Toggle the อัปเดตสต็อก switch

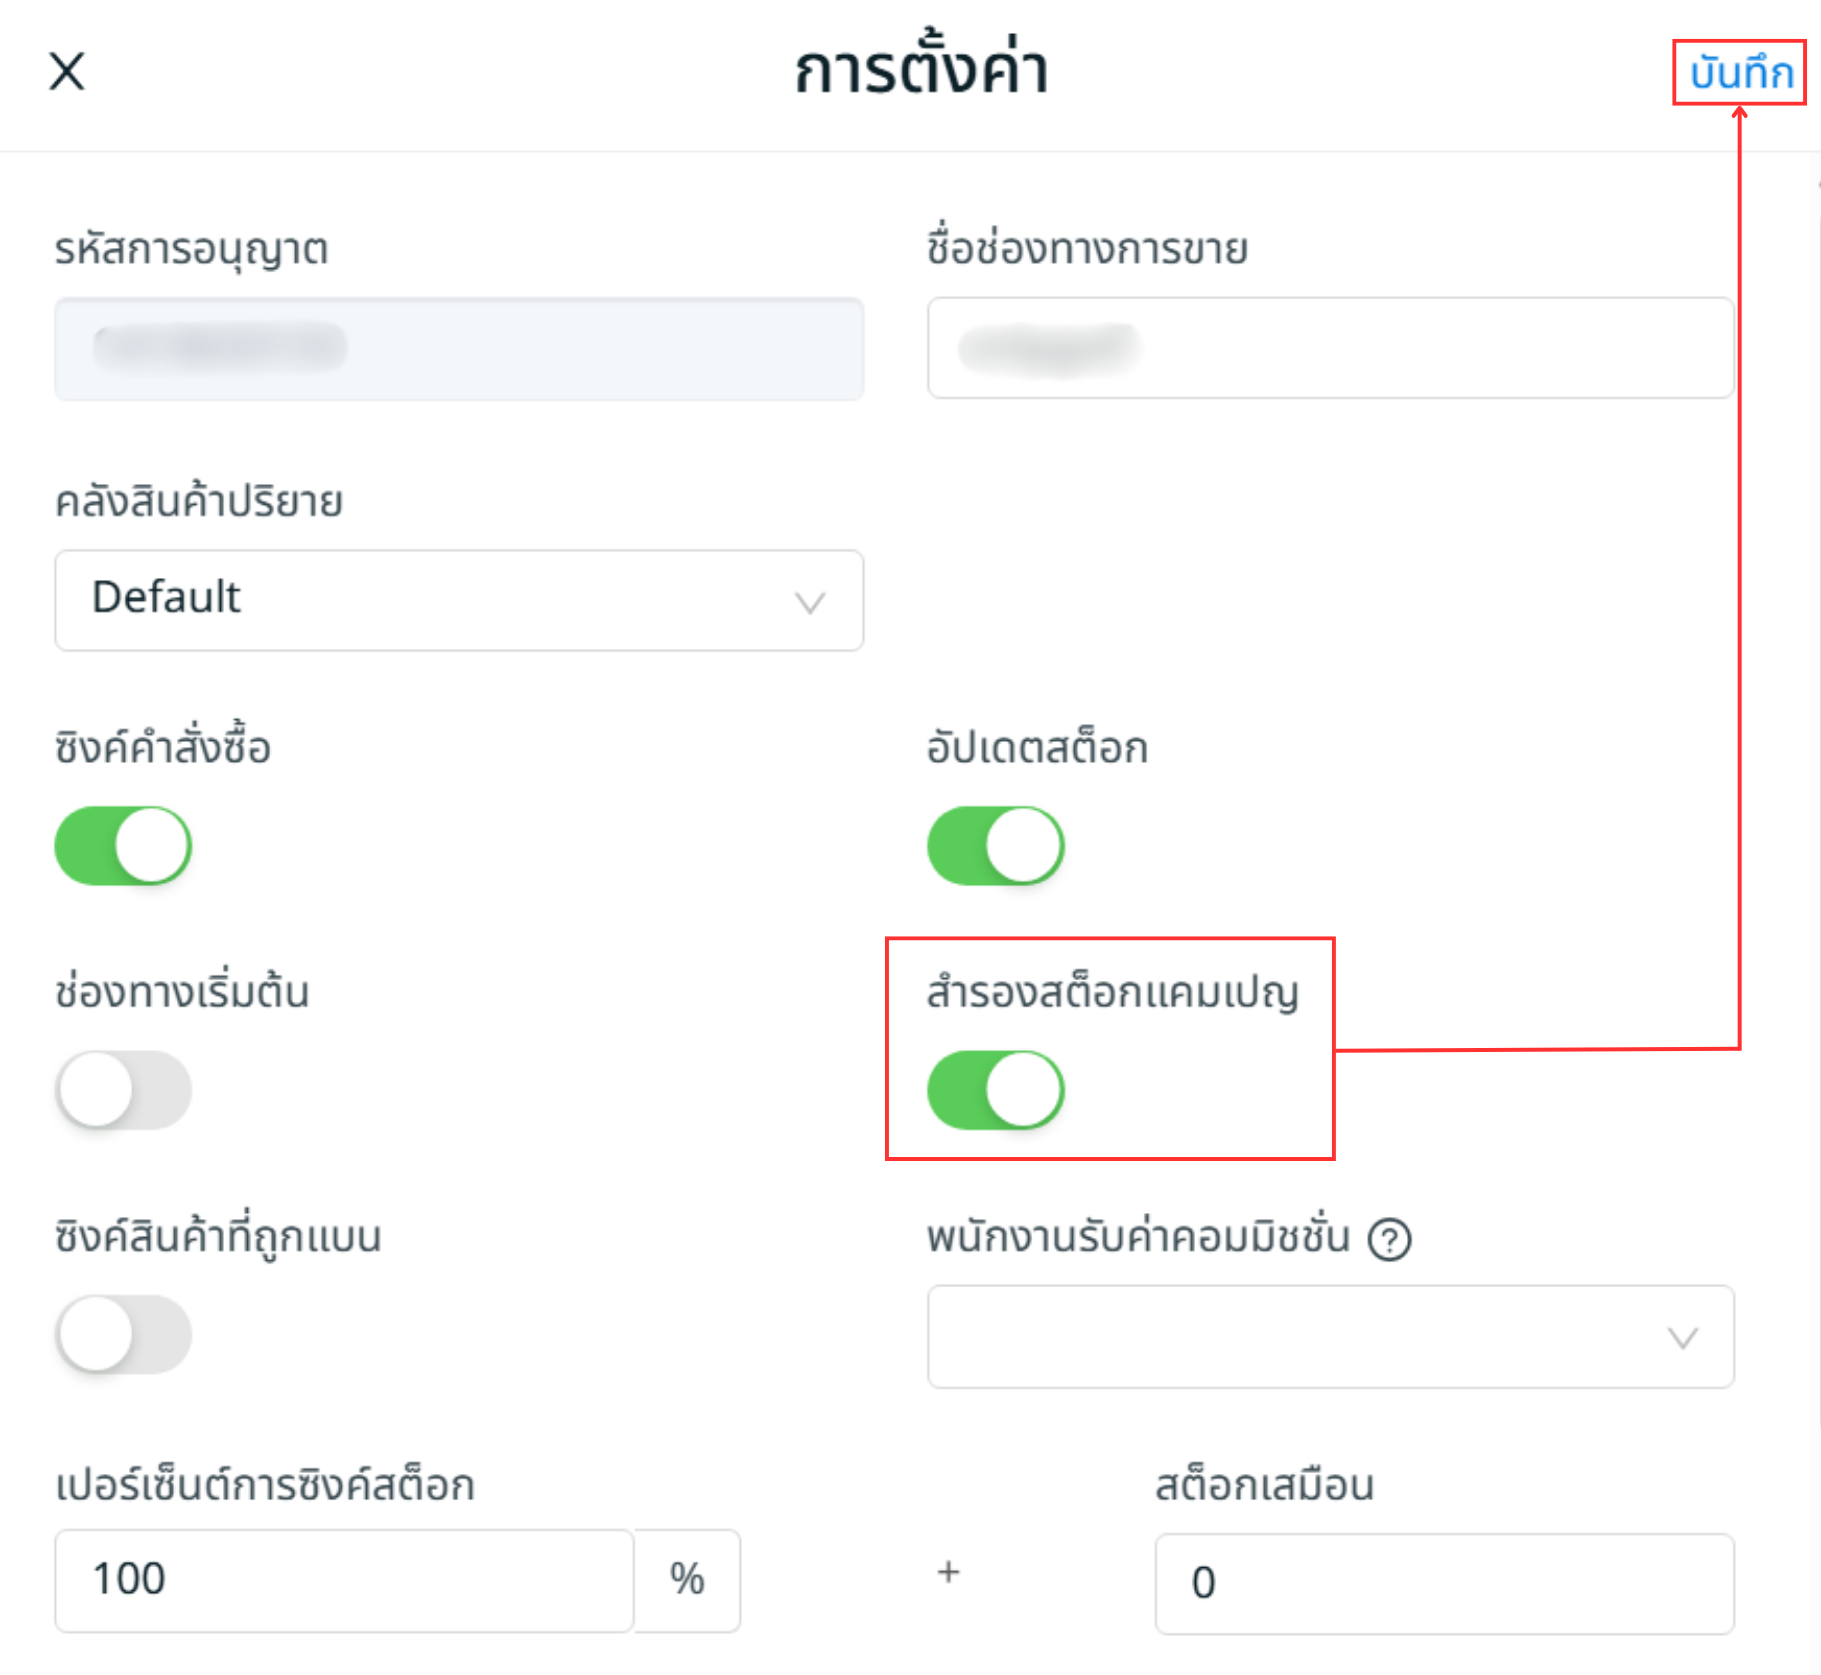pyautogui.click(x=996, y=846)
